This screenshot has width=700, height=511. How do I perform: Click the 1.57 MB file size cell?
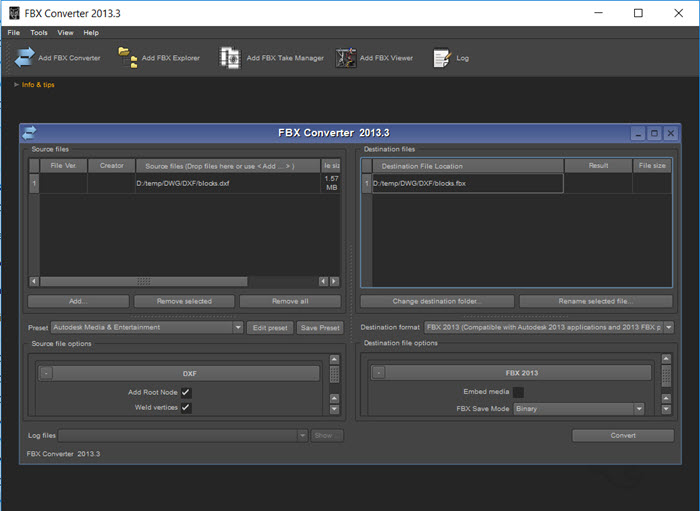331,183
